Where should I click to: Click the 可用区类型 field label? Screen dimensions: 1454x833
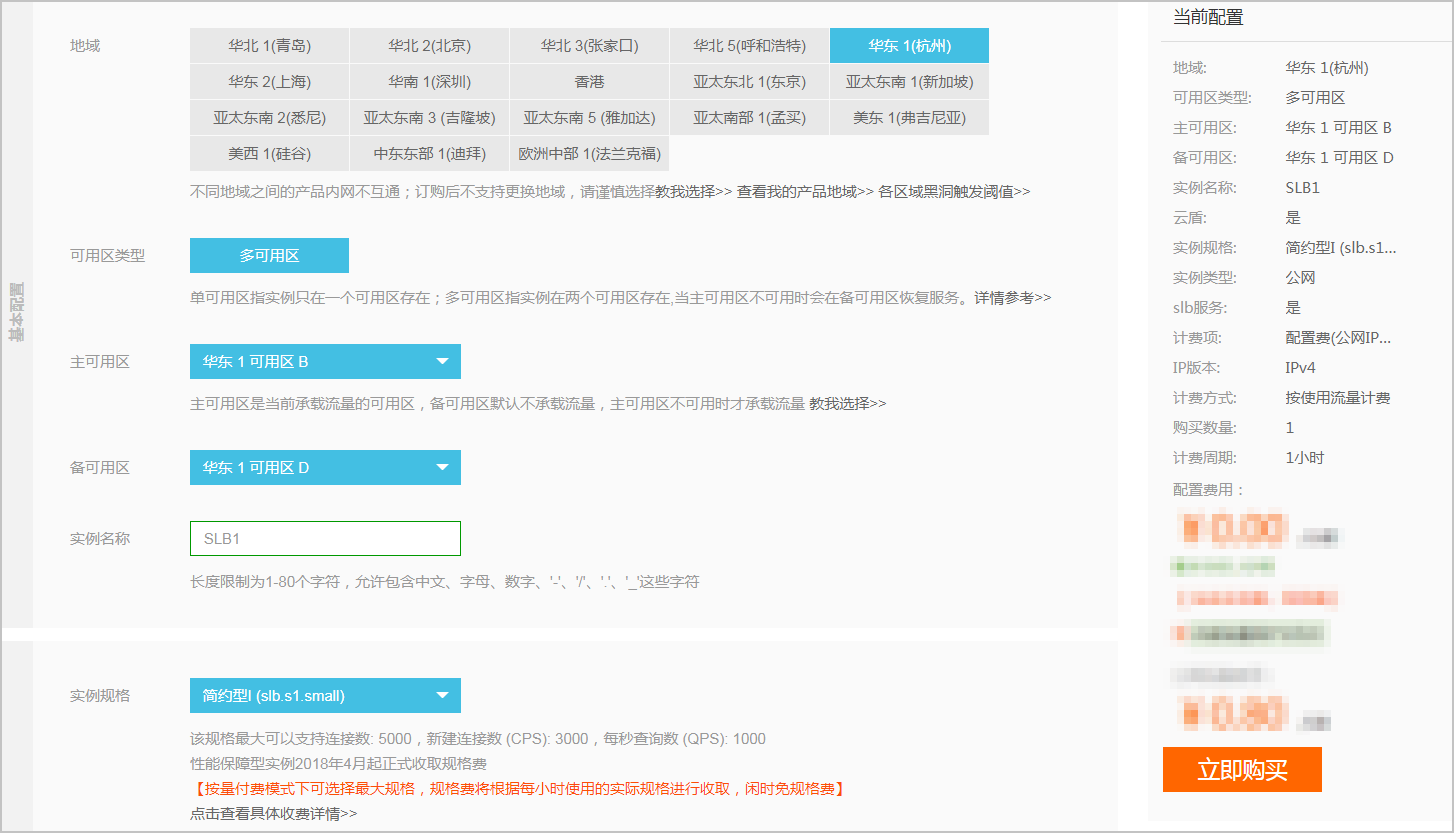pos(107,256)
